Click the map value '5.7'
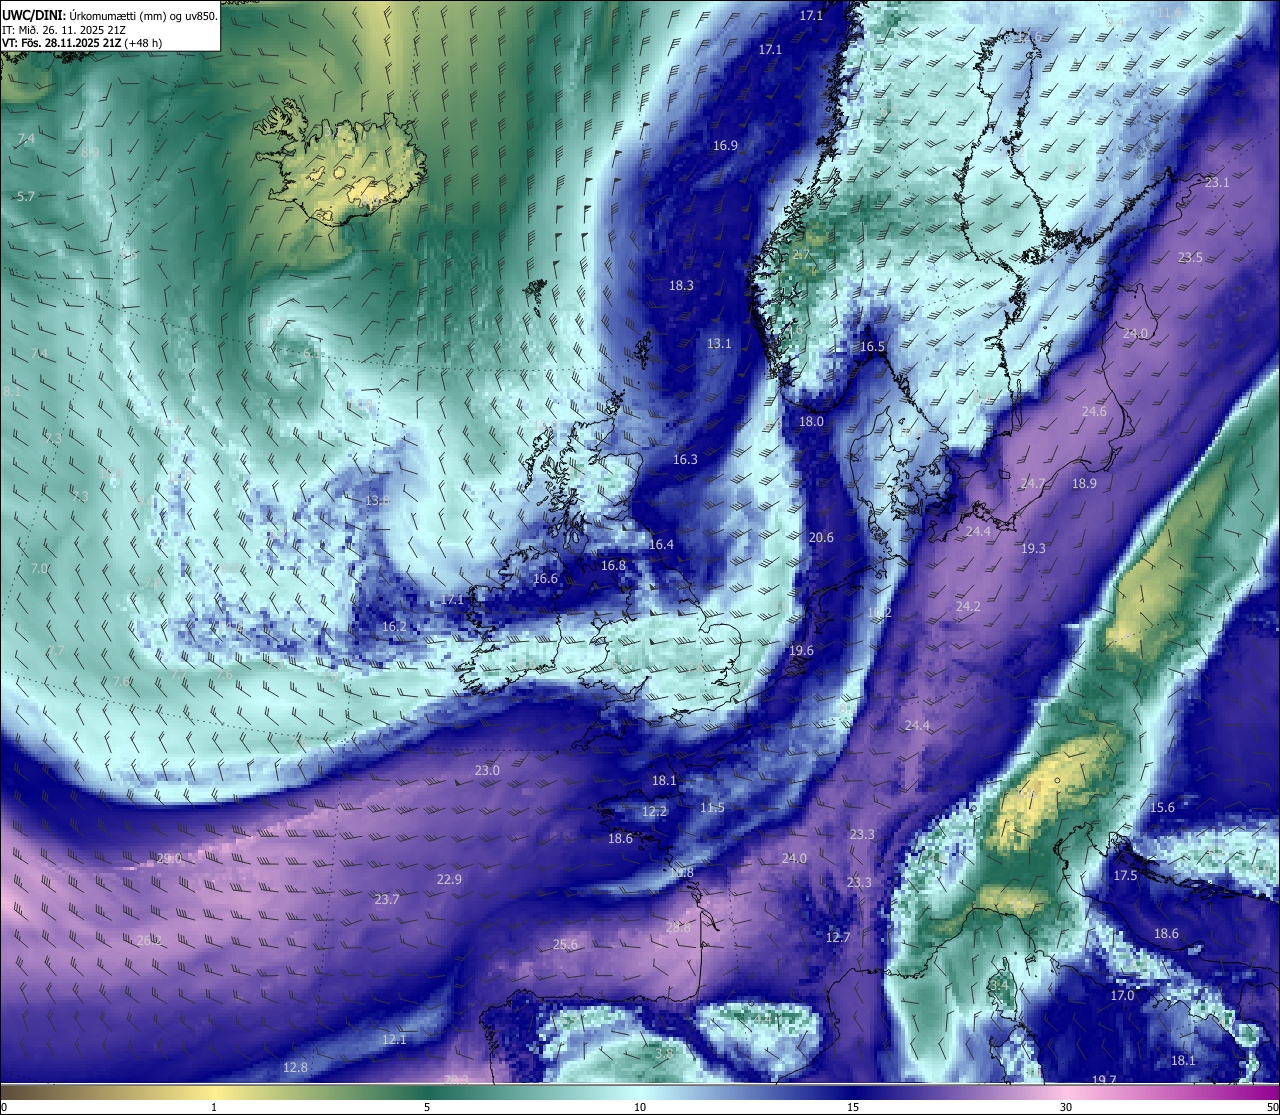The image size is (1280, 1115). [26, 196]
